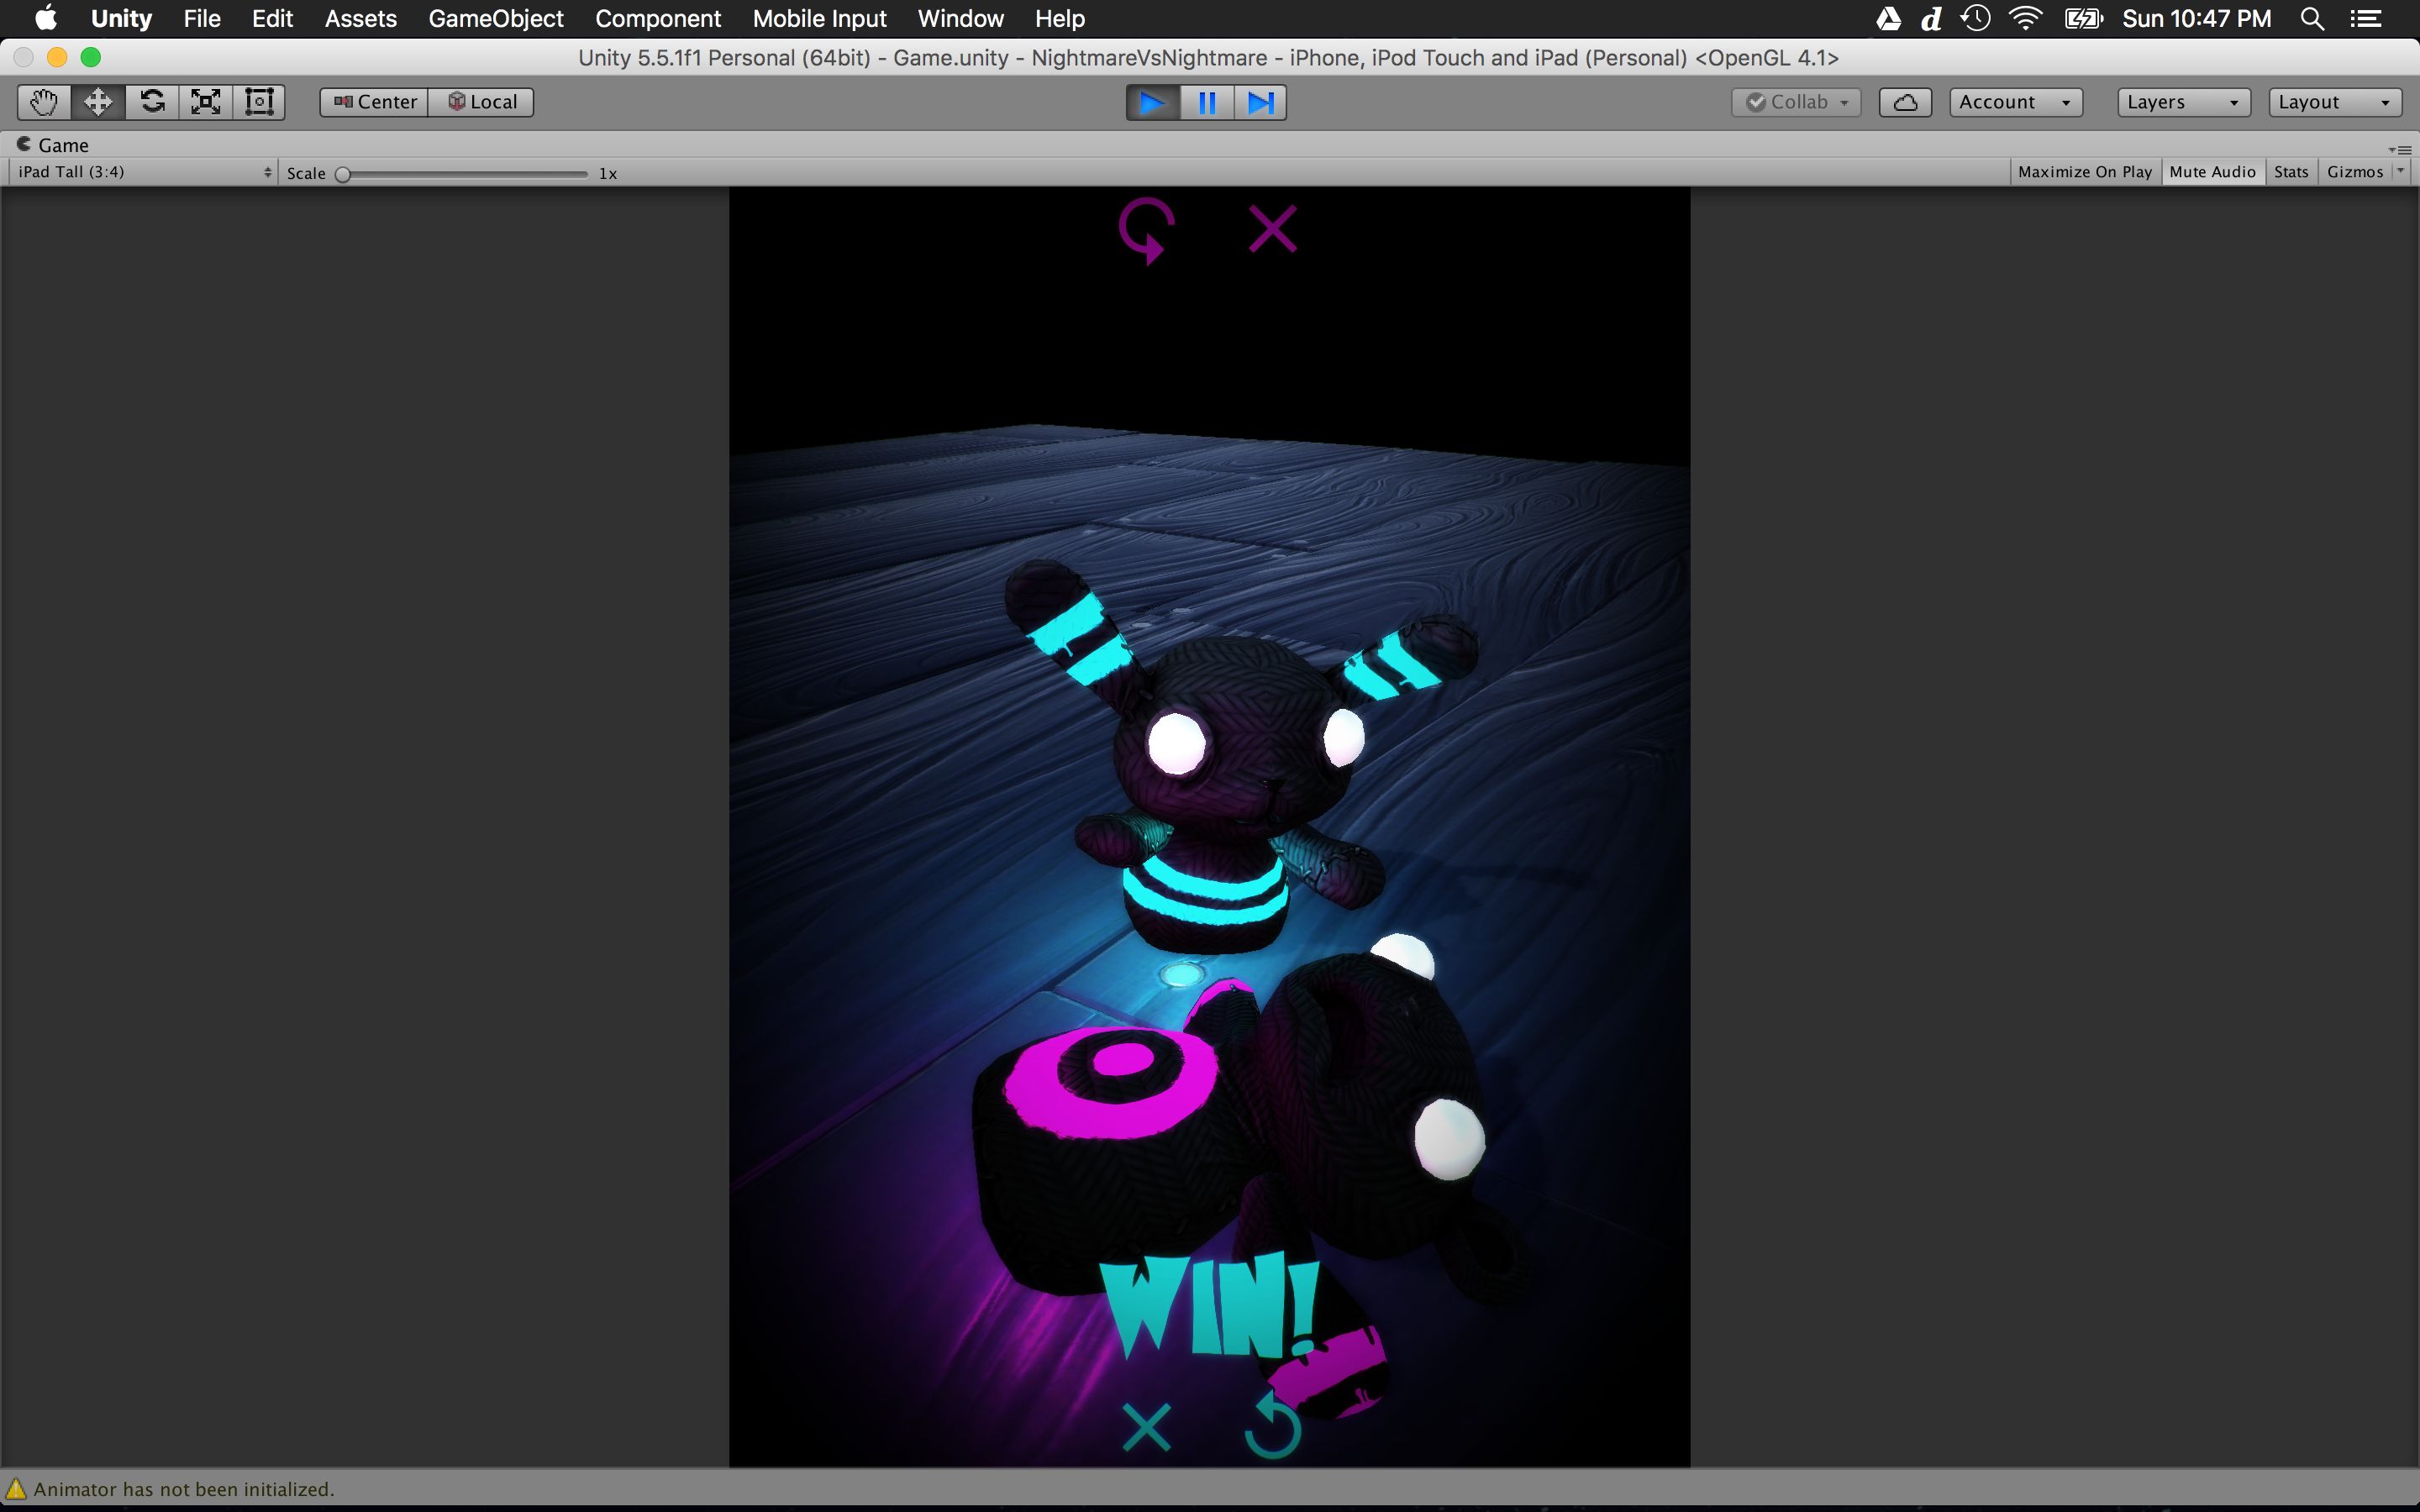This screenshot has width=2420, height=1512.
Task: Toggle Maximize On Play
Action: coord(2084,172)
